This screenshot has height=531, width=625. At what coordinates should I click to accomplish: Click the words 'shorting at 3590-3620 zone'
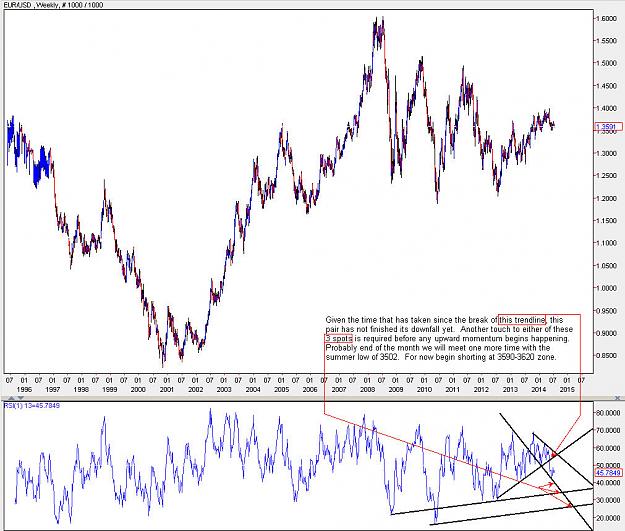pyautogui.click(x=509, y=357)
